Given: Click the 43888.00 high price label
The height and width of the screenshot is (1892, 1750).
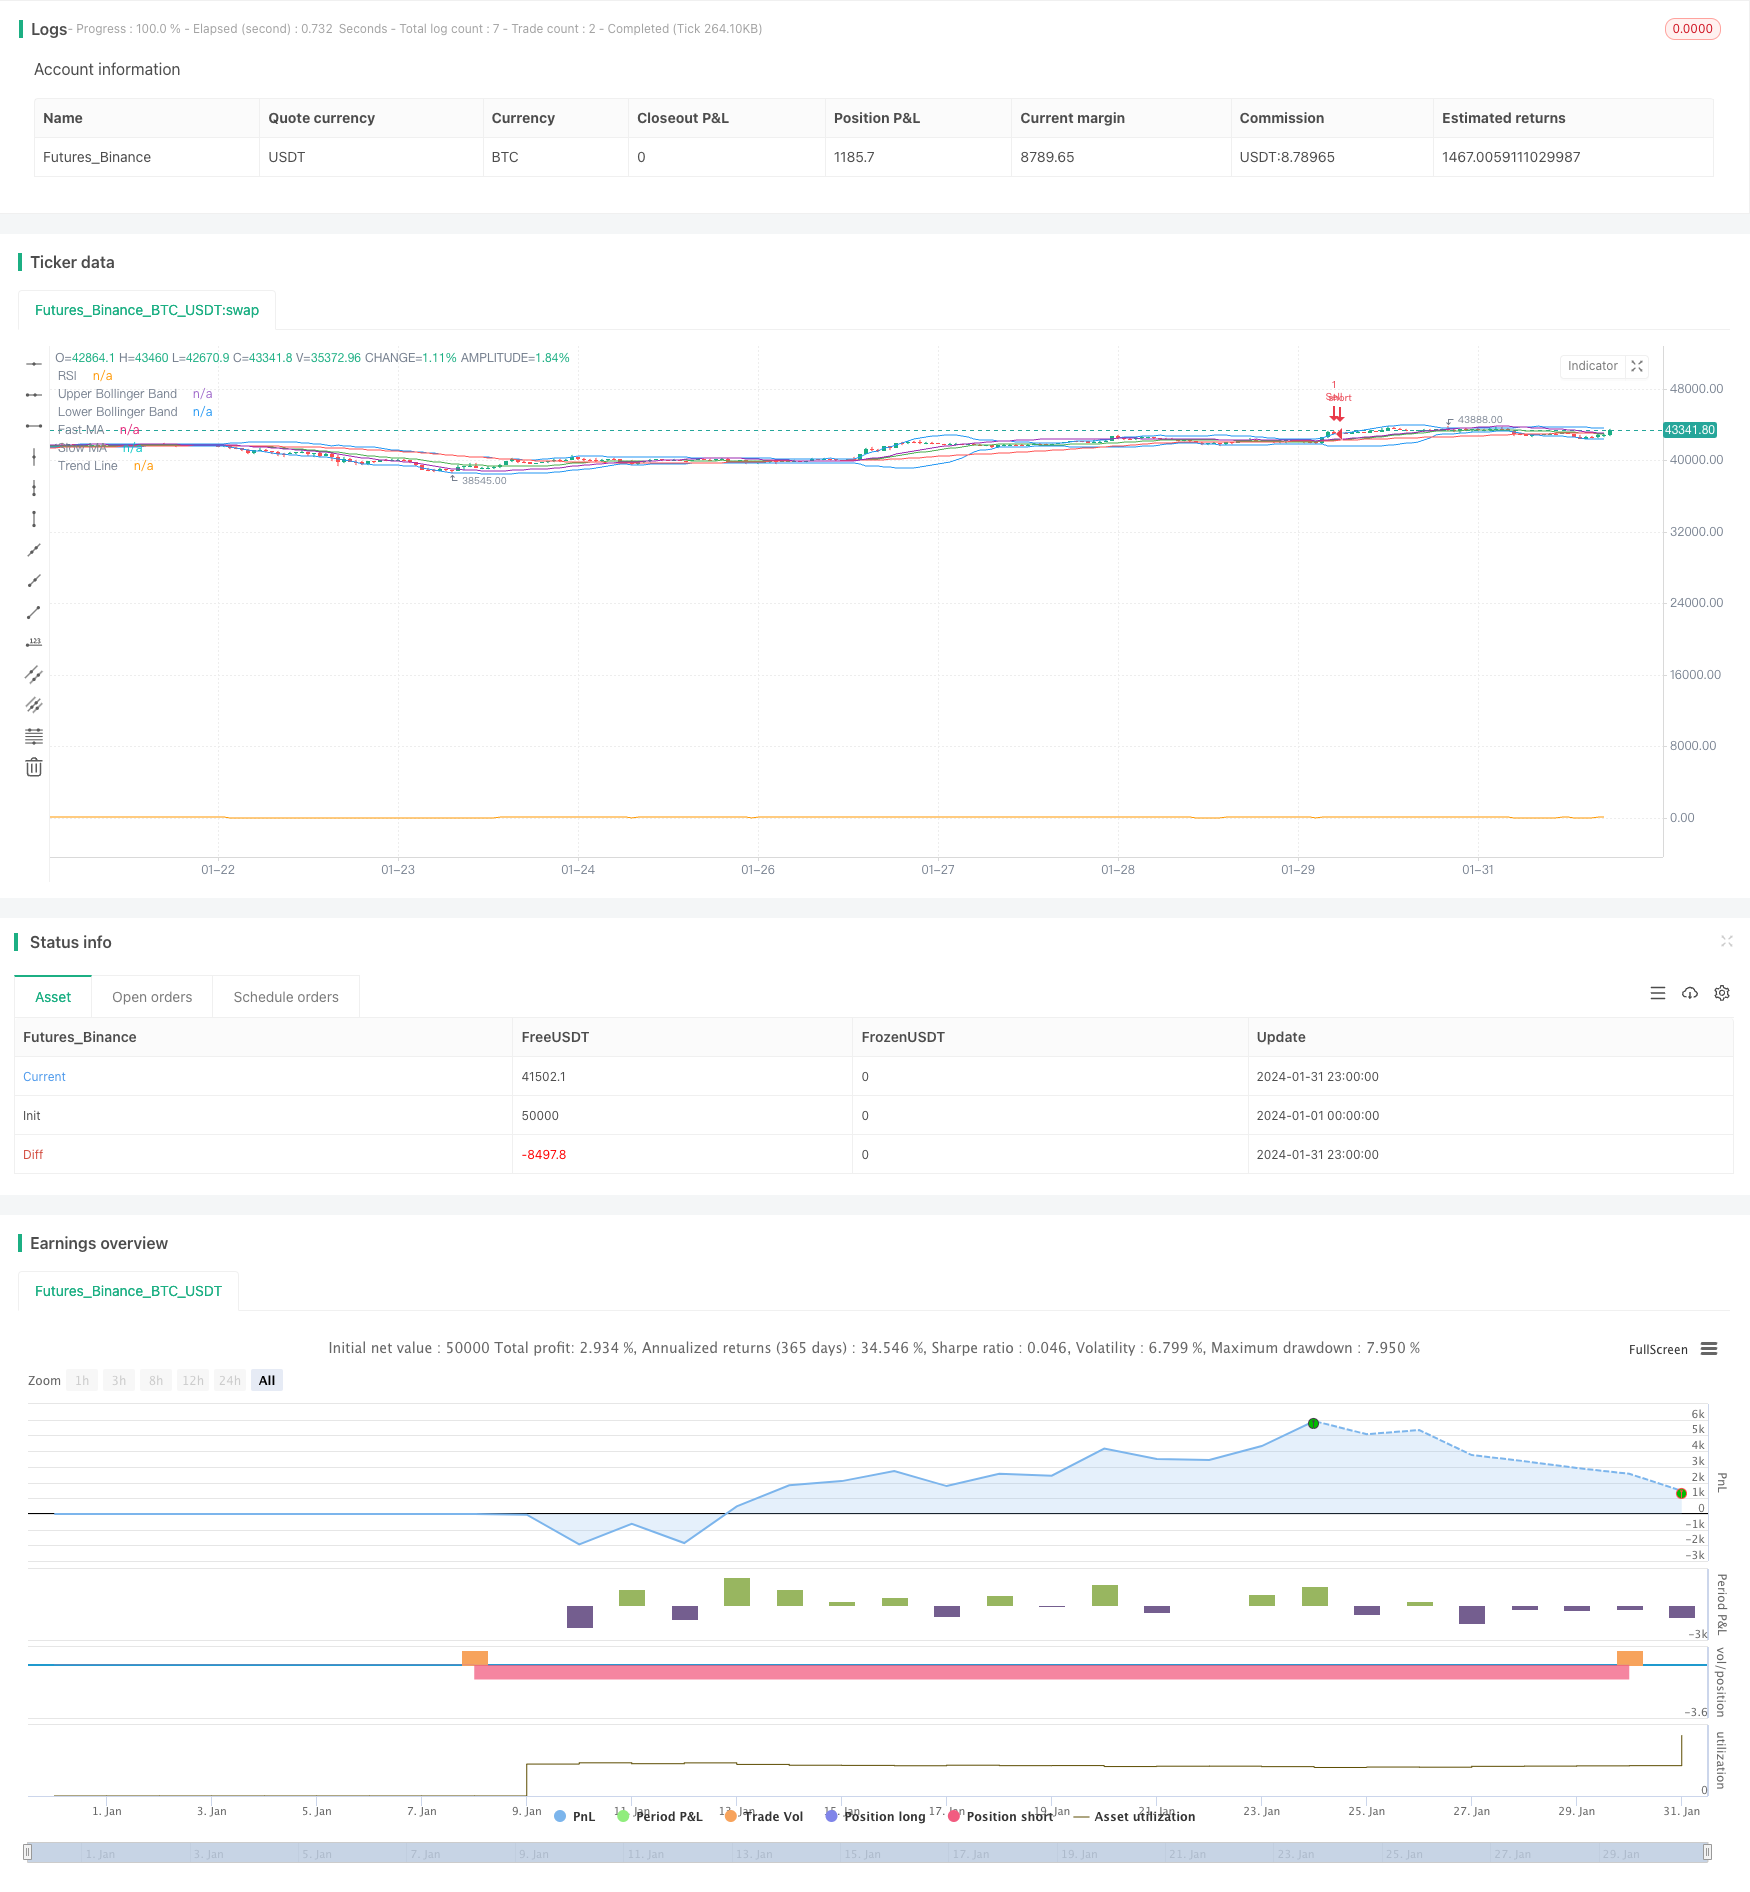Looking at the screenshot, I should [x=1480, y=420].
